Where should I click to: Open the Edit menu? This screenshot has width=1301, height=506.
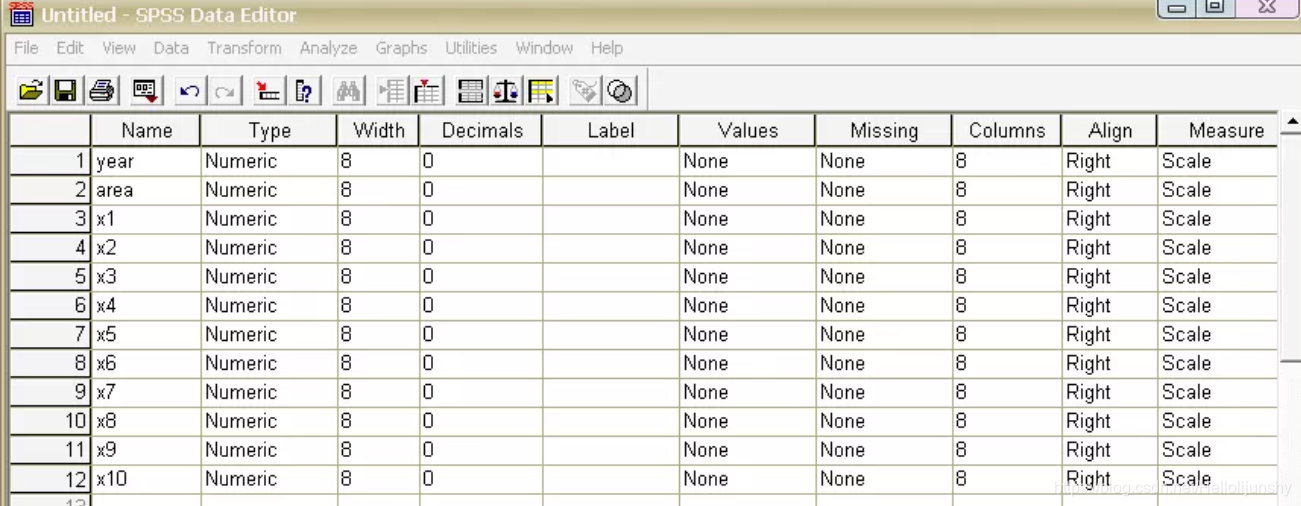coord(70,48)
